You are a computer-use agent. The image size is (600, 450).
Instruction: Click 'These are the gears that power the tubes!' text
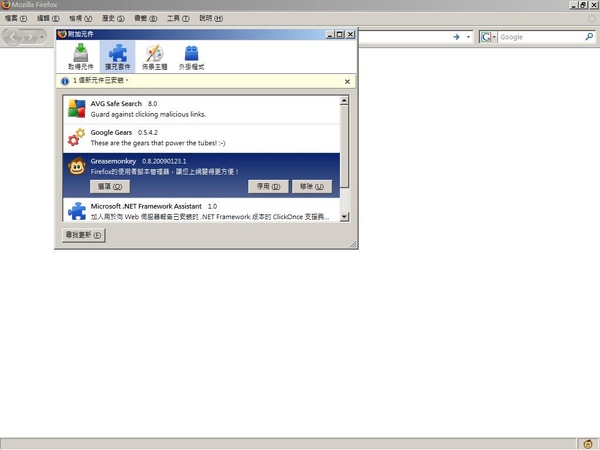158,143
